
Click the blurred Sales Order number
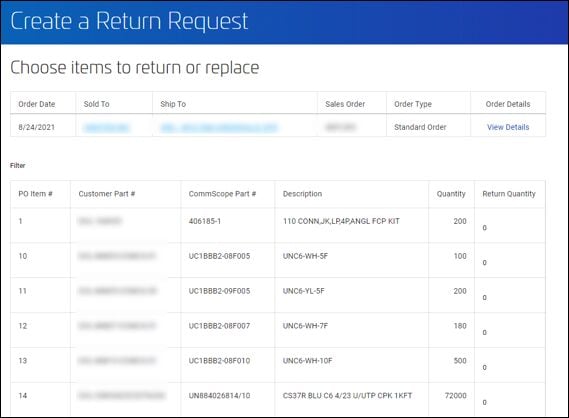click(340, 127)
